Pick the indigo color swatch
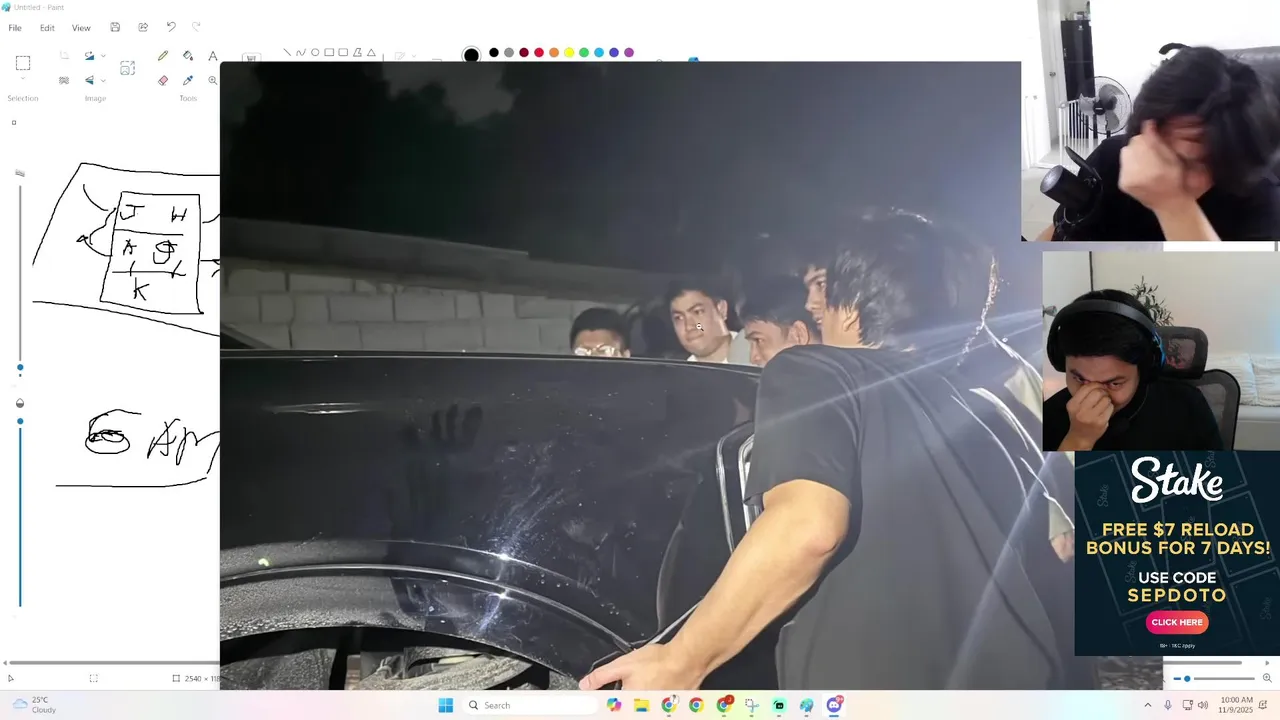The image size is (1280, 720). coord(614,52)
